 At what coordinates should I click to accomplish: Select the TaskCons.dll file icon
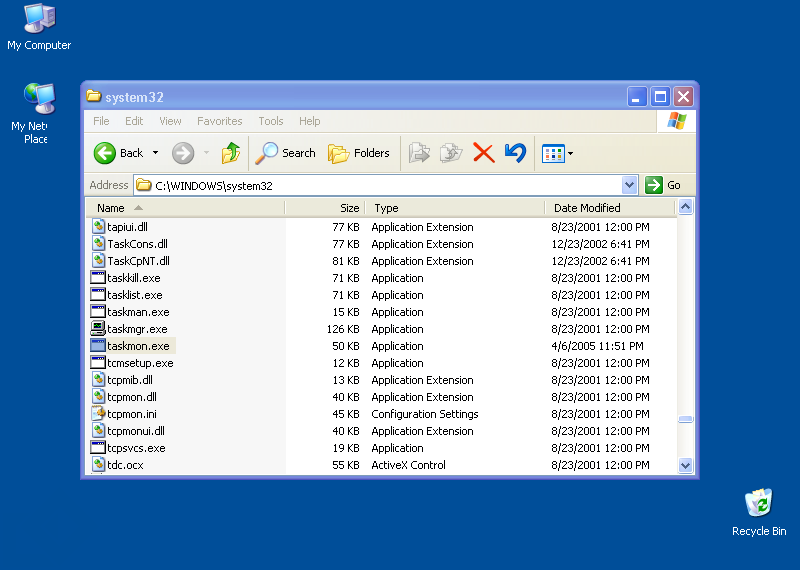98,243
